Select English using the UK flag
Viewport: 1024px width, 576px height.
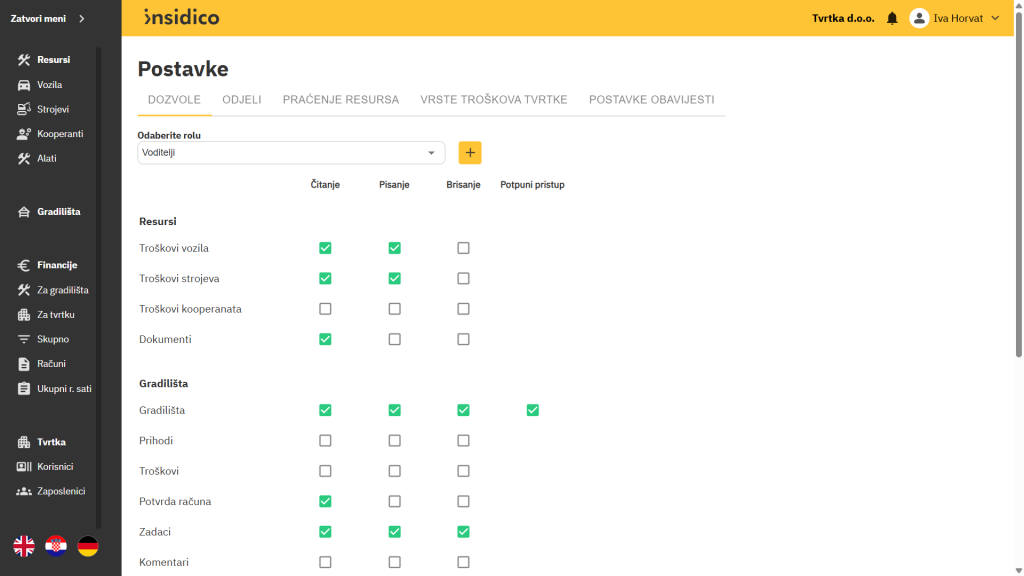click(24, 546)
